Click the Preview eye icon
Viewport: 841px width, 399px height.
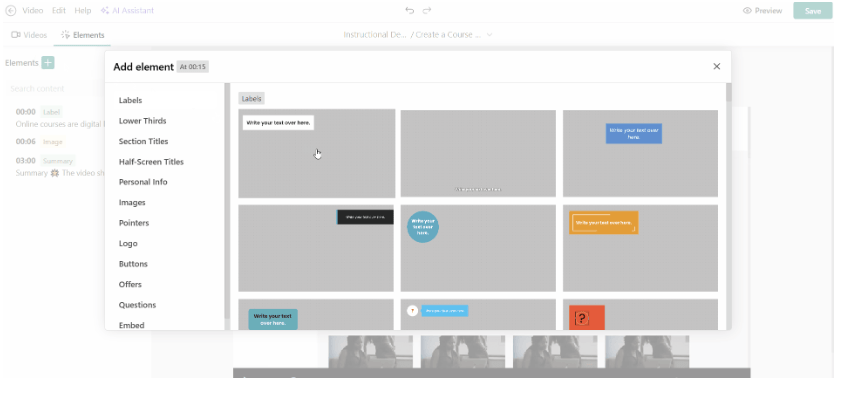coord(747,10)
